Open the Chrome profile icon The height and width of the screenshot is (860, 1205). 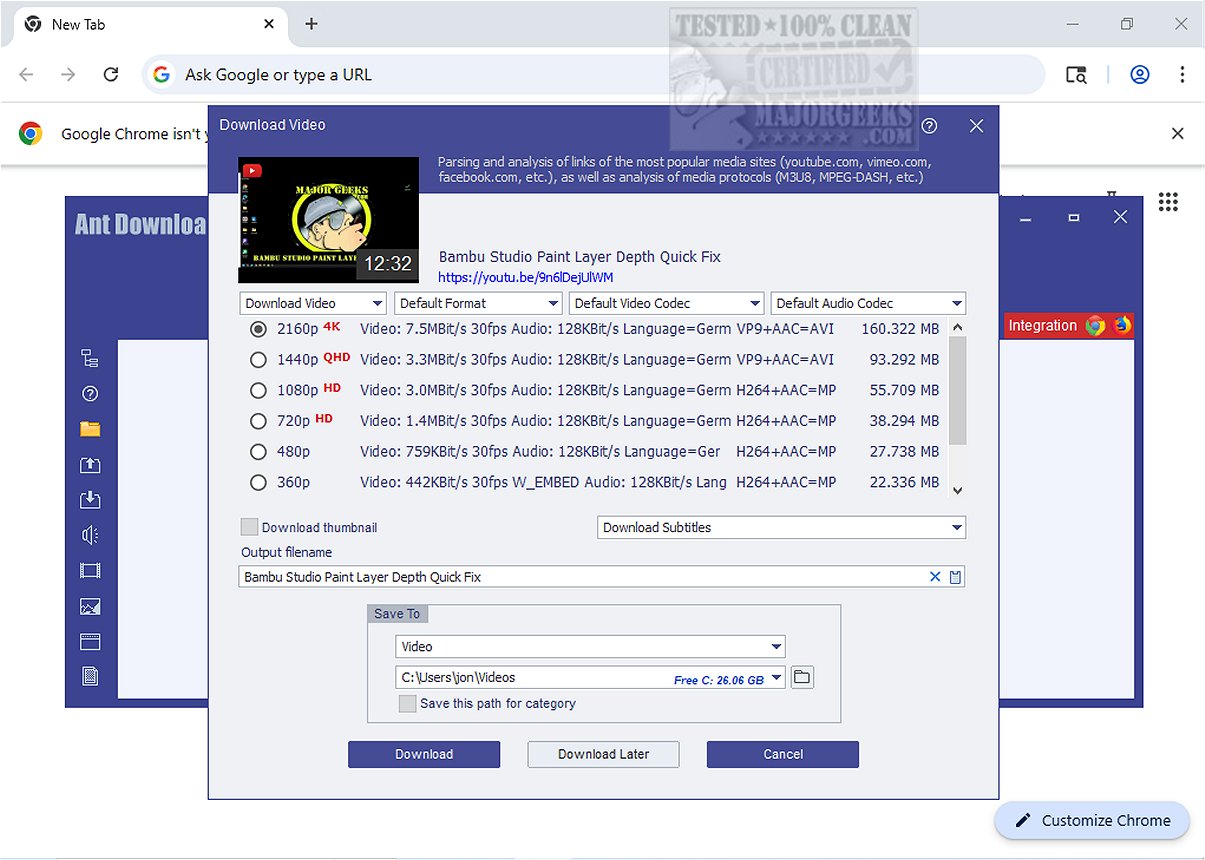1140,75
